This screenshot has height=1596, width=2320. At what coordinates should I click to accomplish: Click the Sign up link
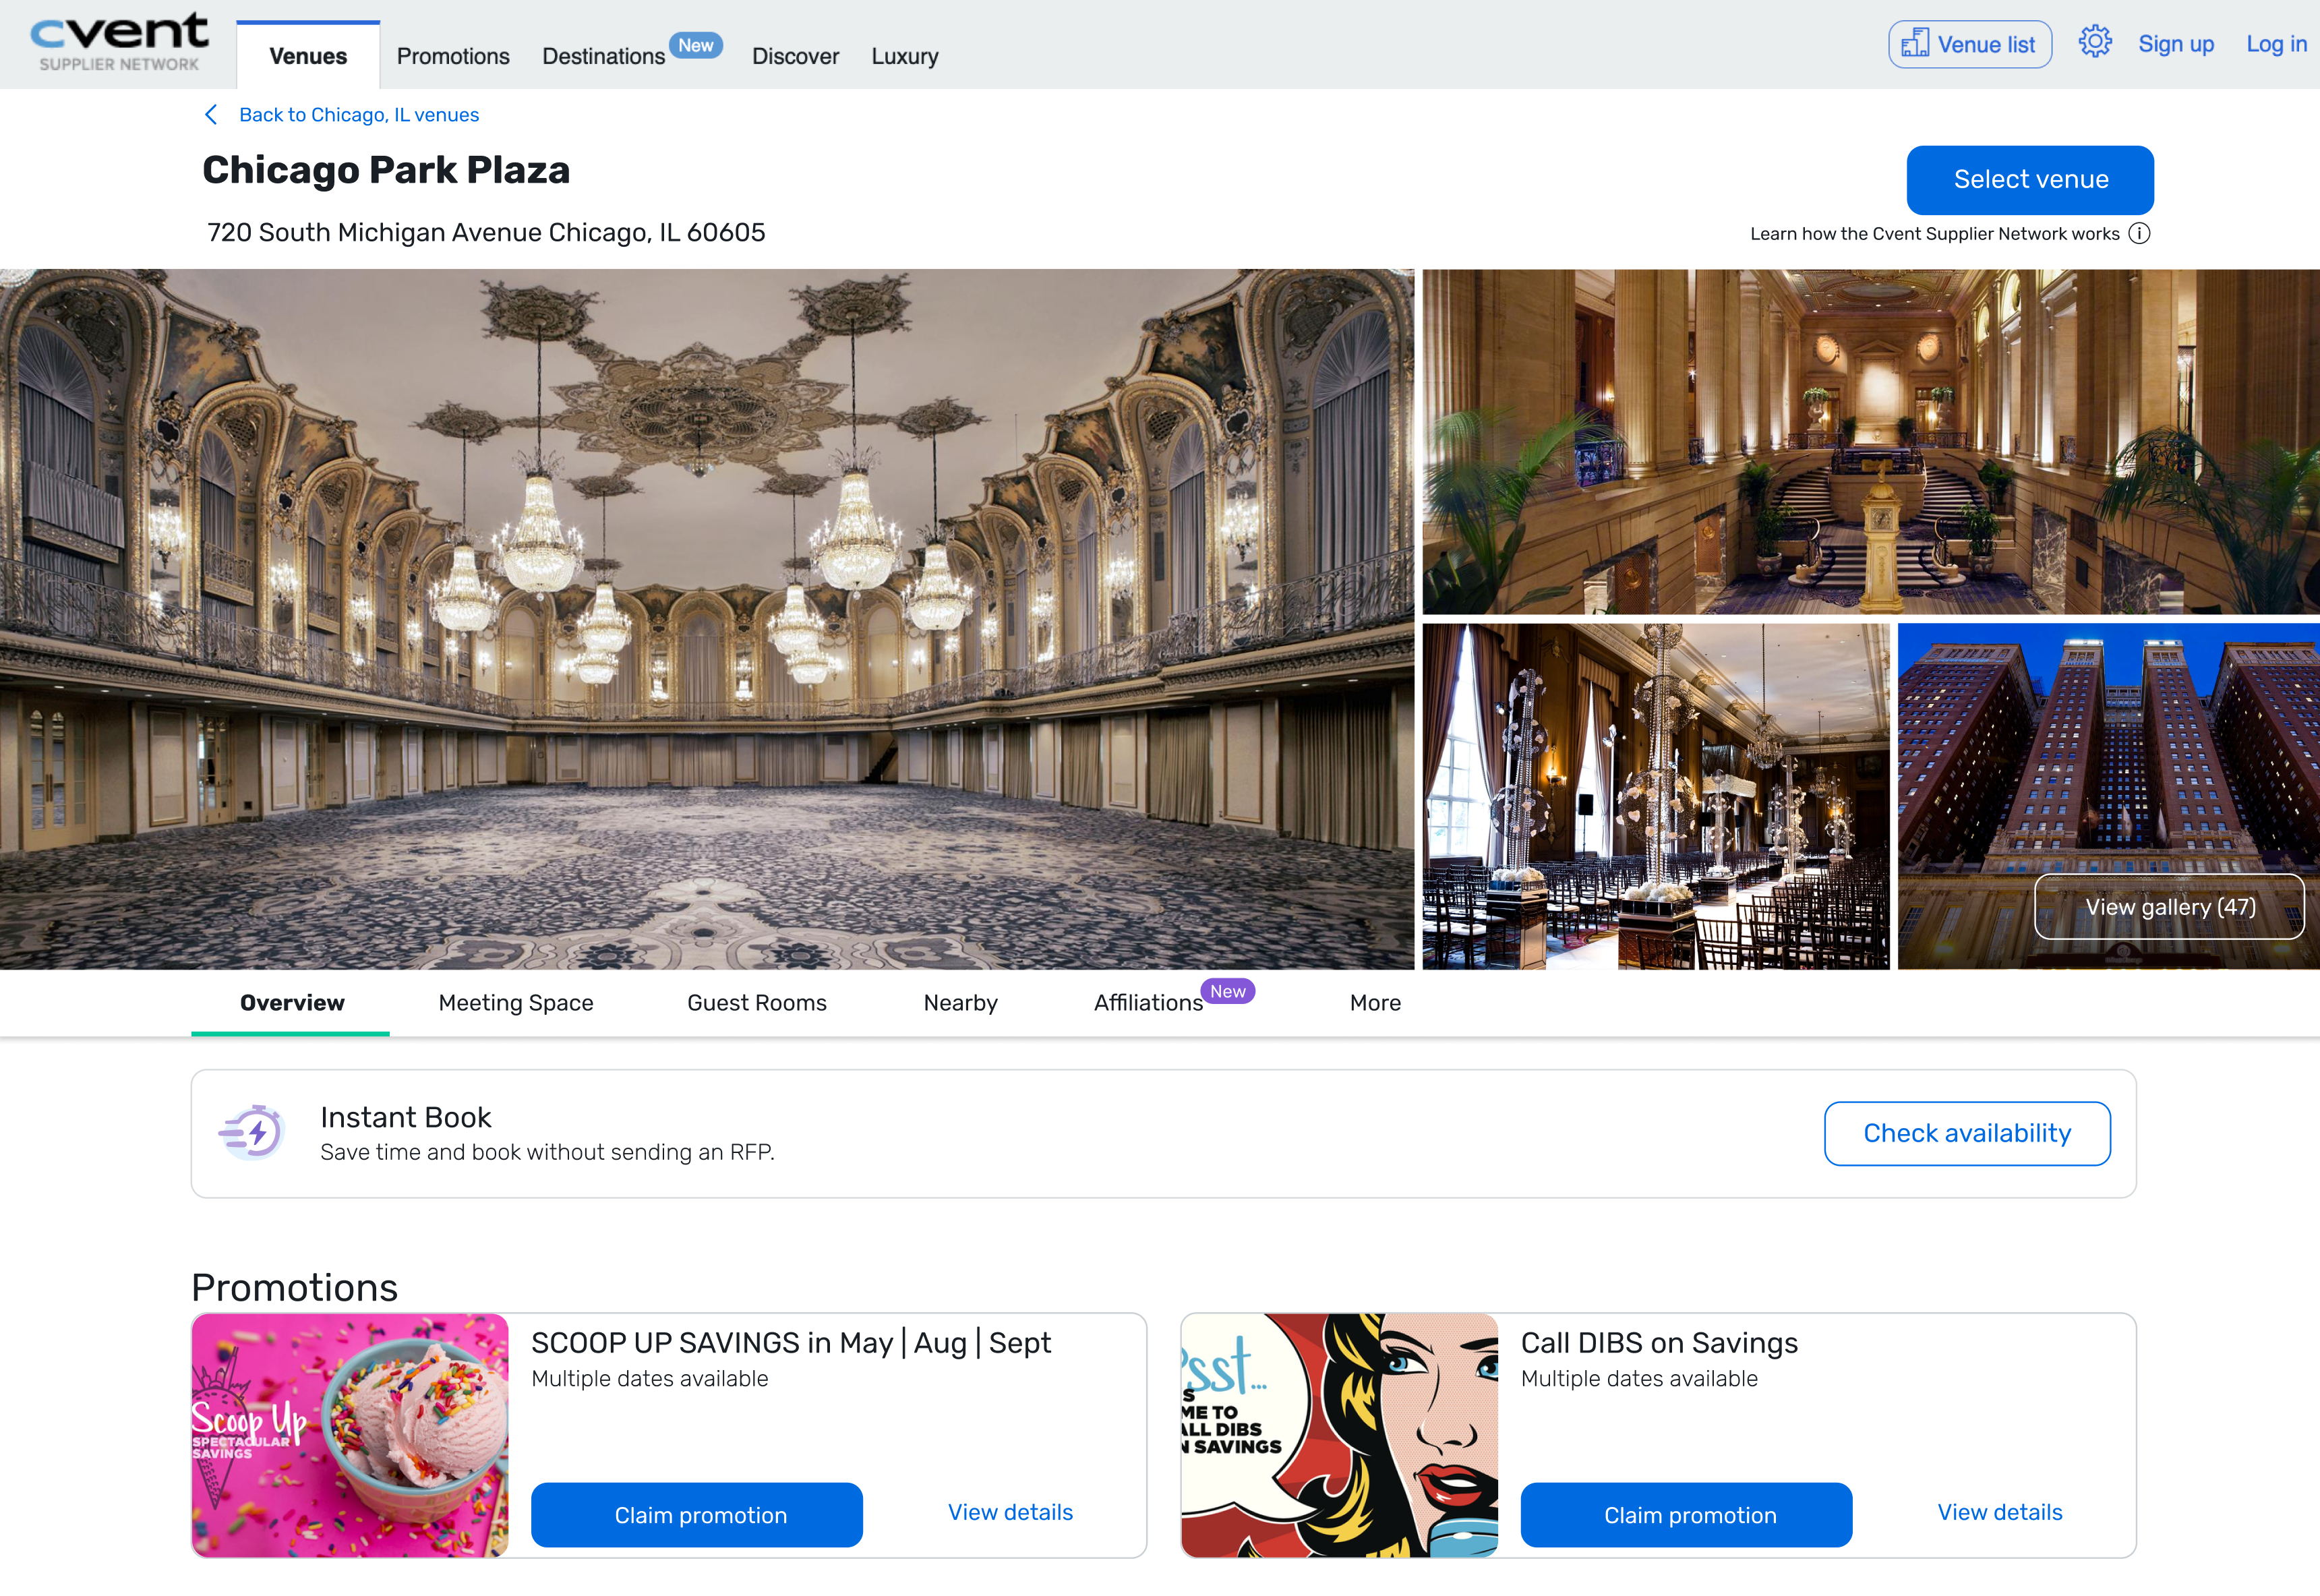[x=2176, y=44]
